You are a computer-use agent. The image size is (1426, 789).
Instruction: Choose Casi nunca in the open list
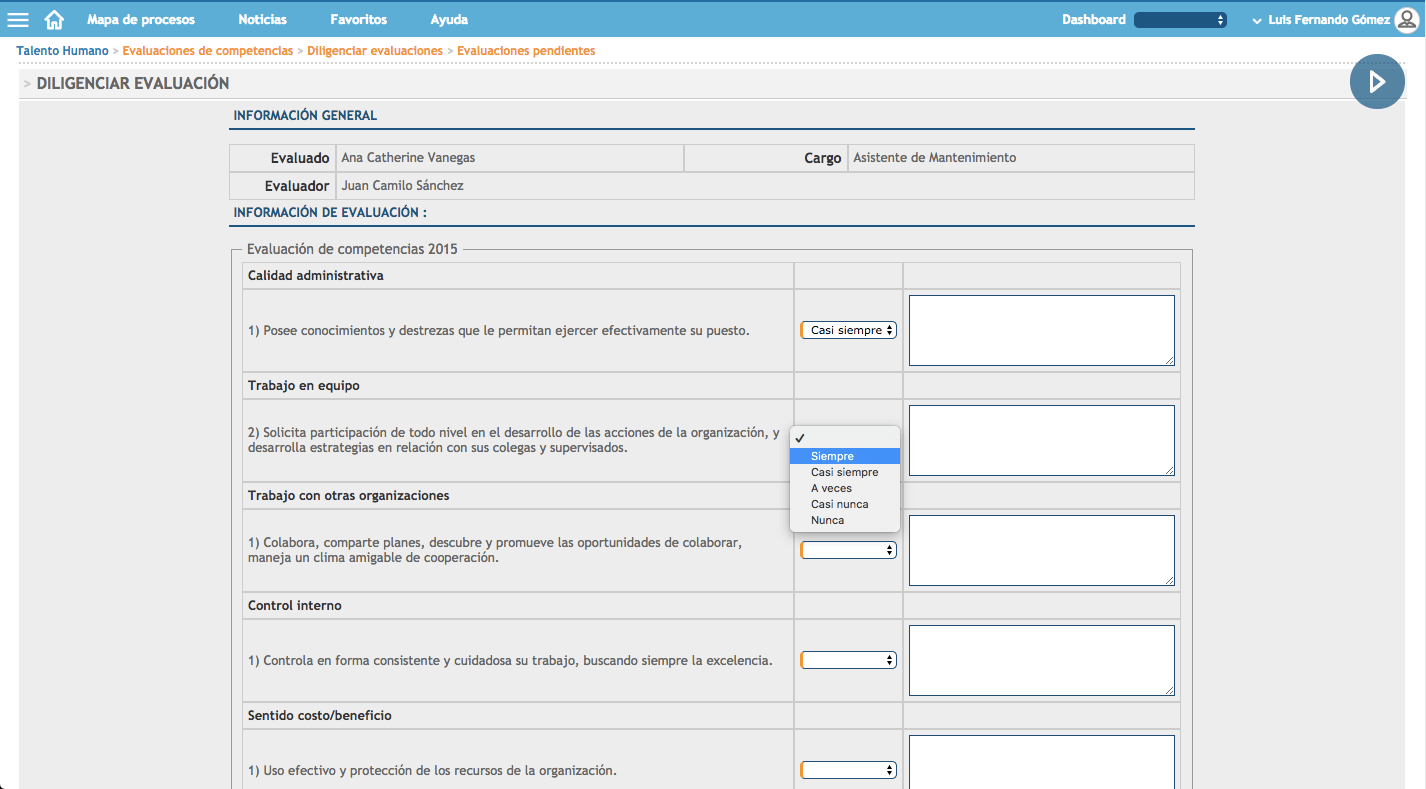click(845, 504)
